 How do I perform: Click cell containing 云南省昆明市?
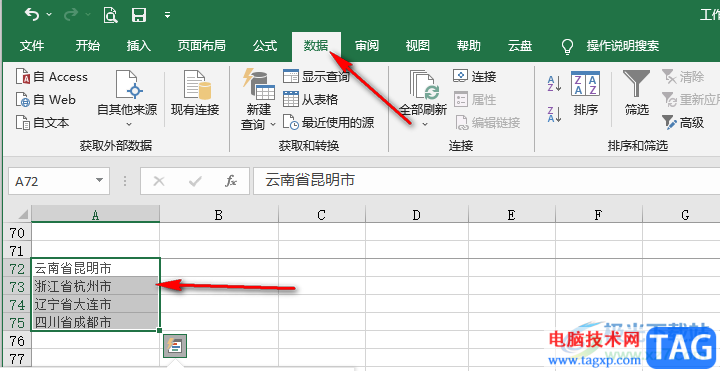click(96, 268)
